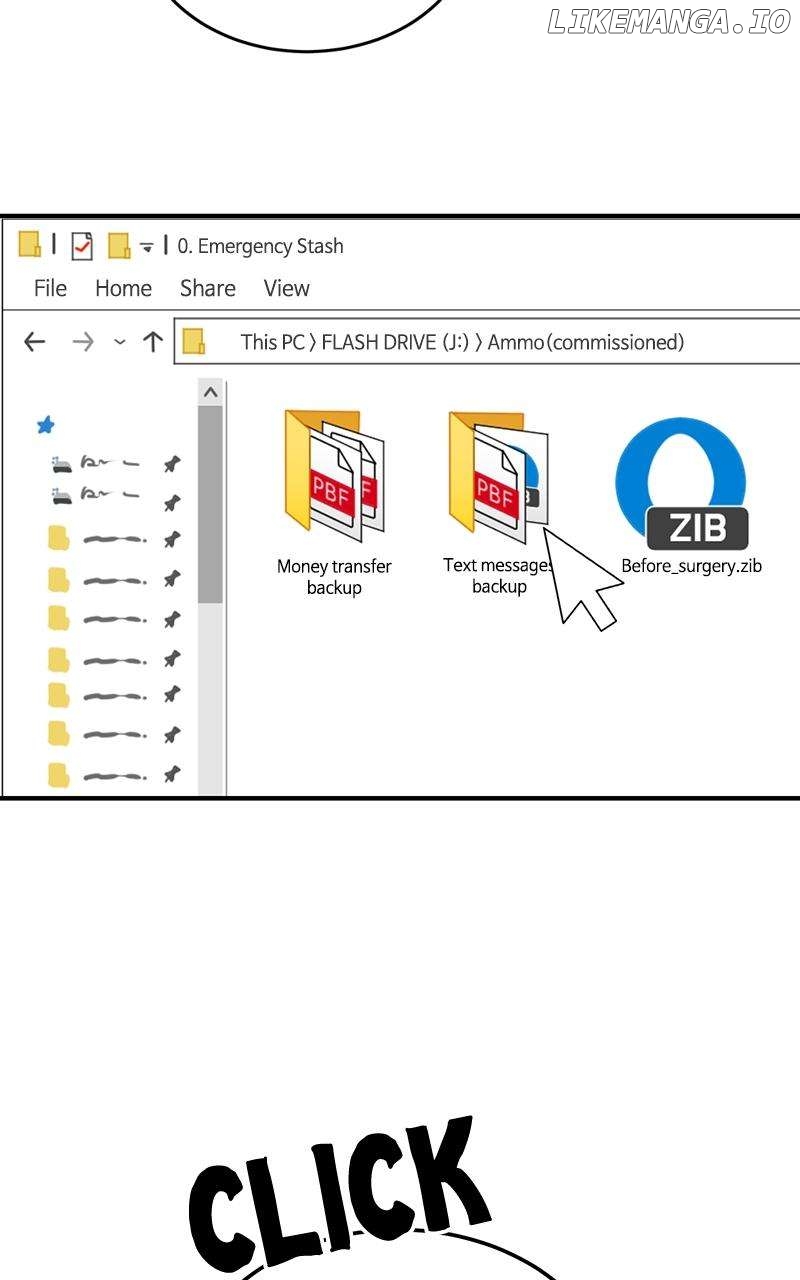
Task: Open the quick access toolbar customize dropdown
Action: (x=146, y=247)
